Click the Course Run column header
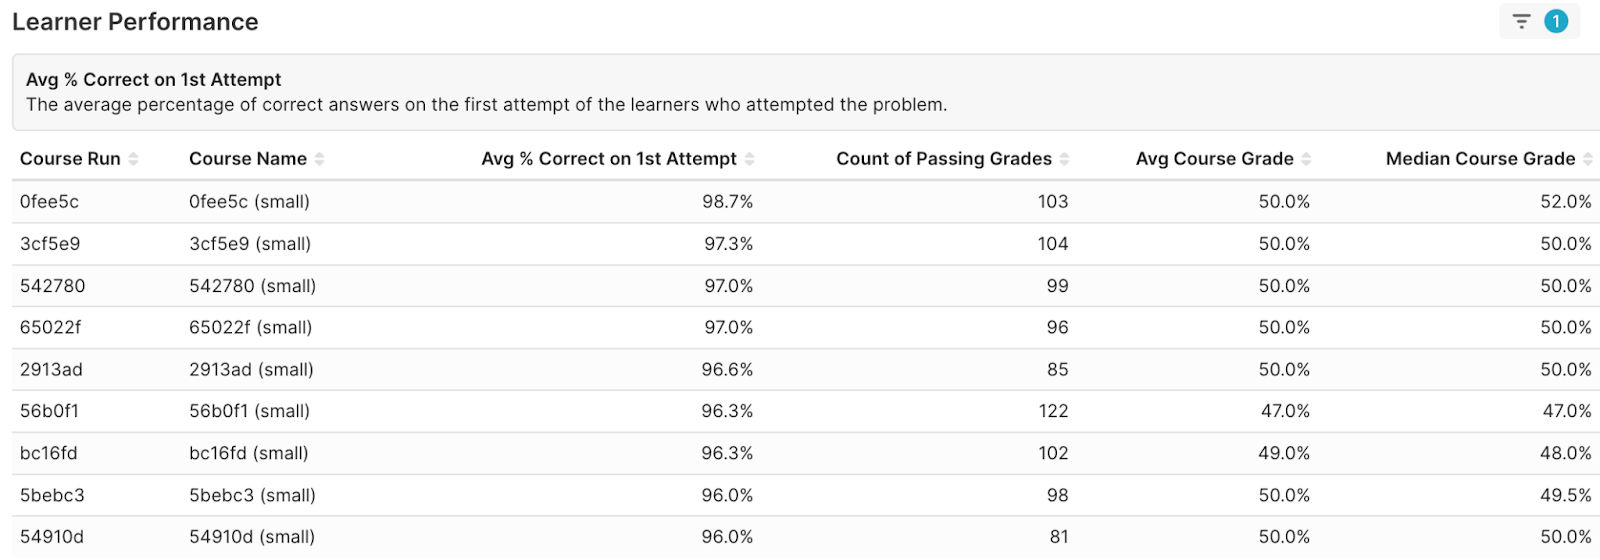This screenshot has height=560, width=1600. click(x=70, y=159)
